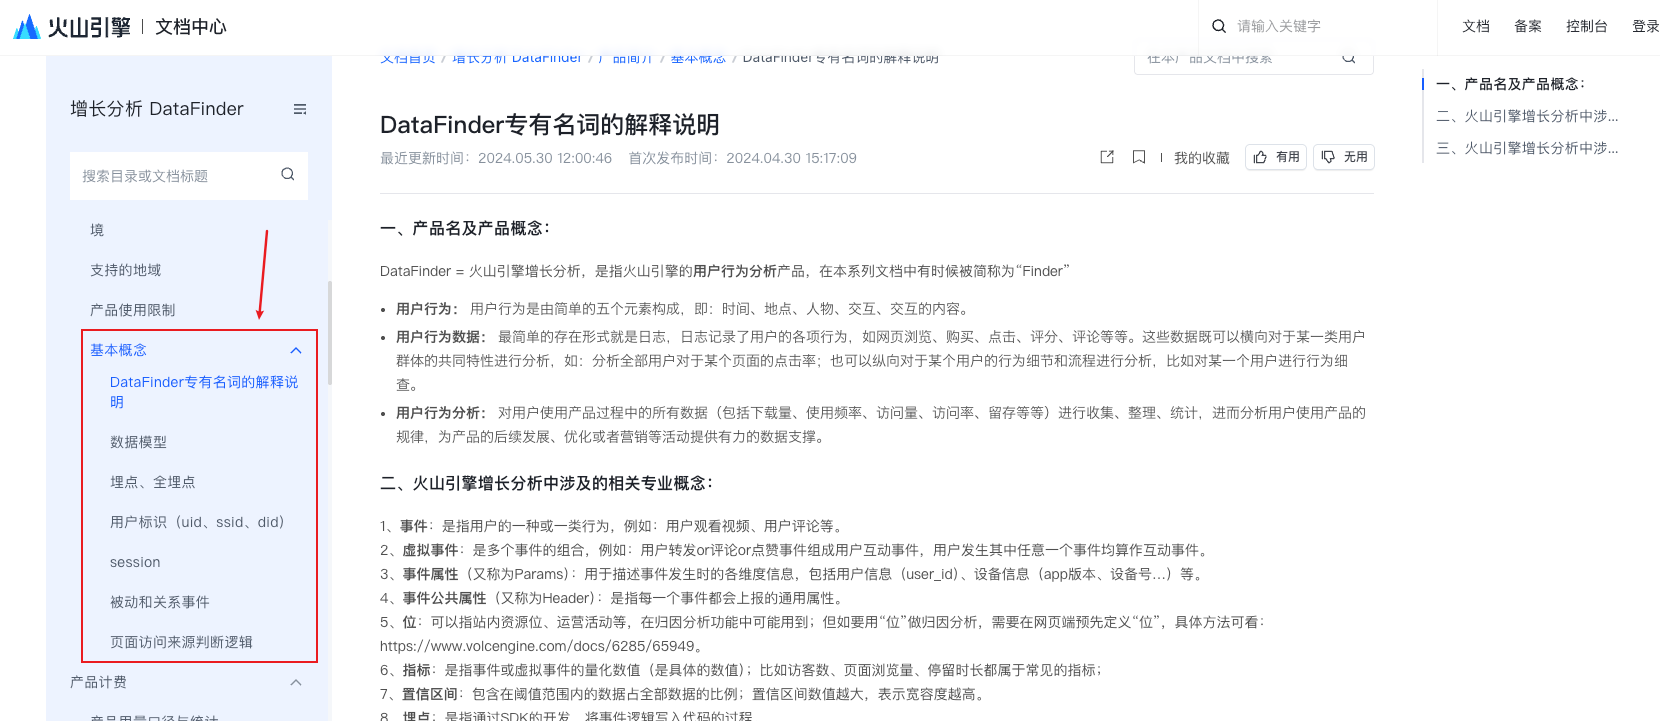
Task: Toggle the sidebar menu icon next to 增长分析 DataFinder
Action: 300,109
